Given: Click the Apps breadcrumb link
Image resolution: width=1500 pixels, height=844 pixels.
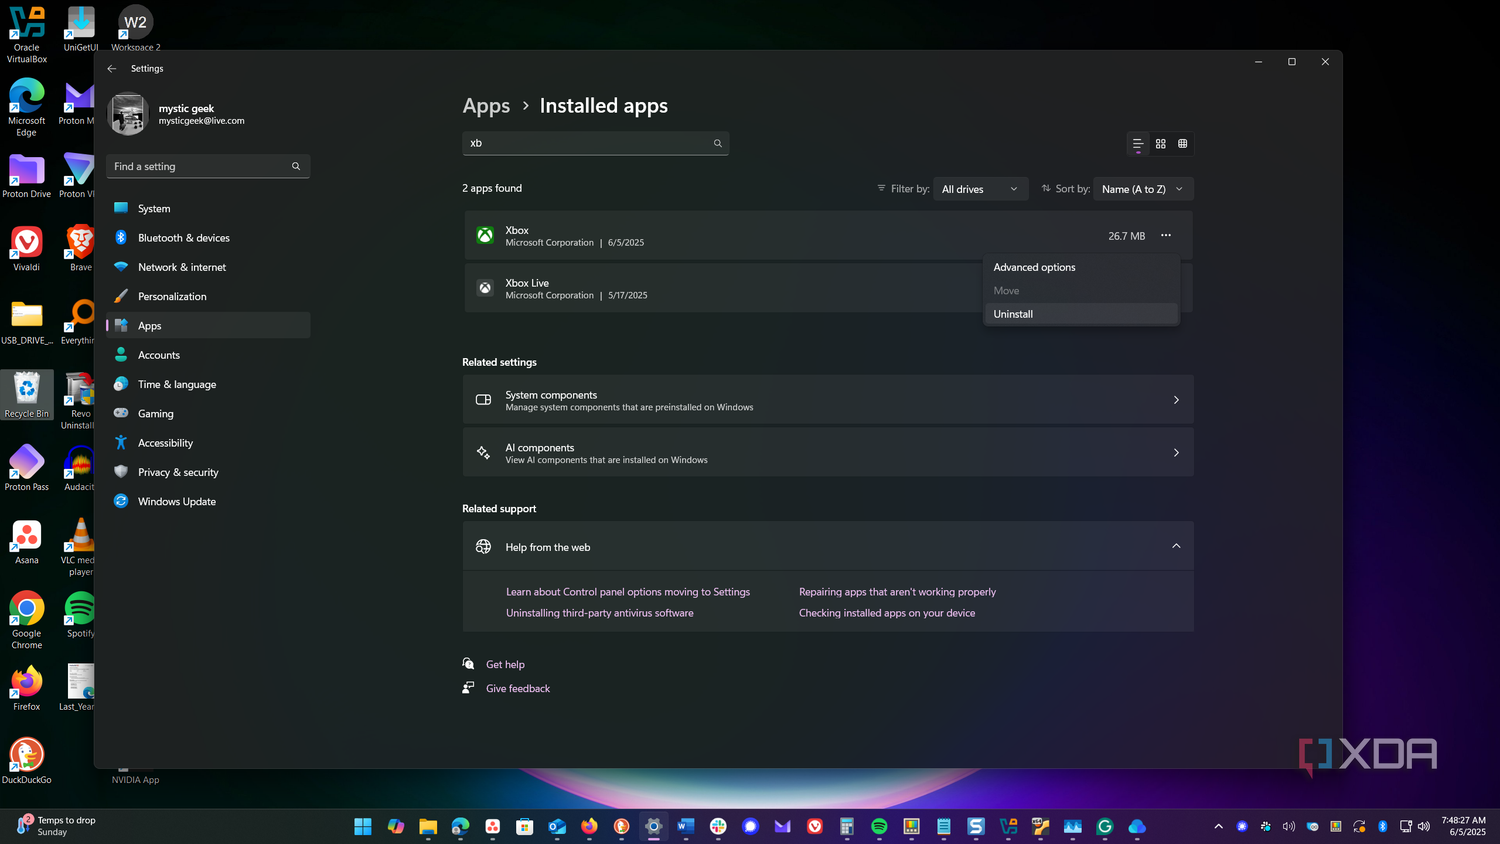Looking at the screenshot, I should (x=486, y=106).
